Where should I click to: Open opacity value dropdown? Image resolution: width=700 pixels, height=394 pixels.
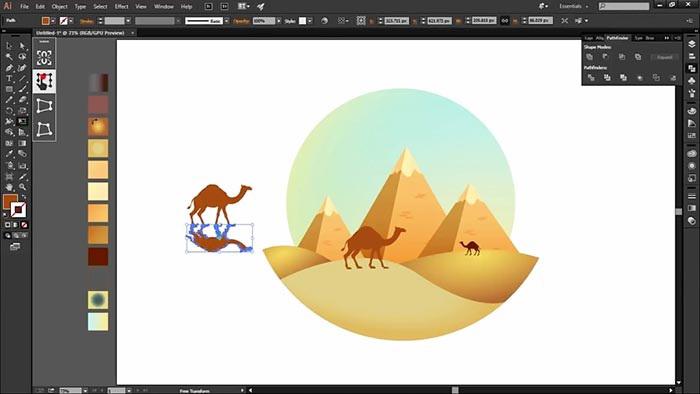(x=279, y=21)
